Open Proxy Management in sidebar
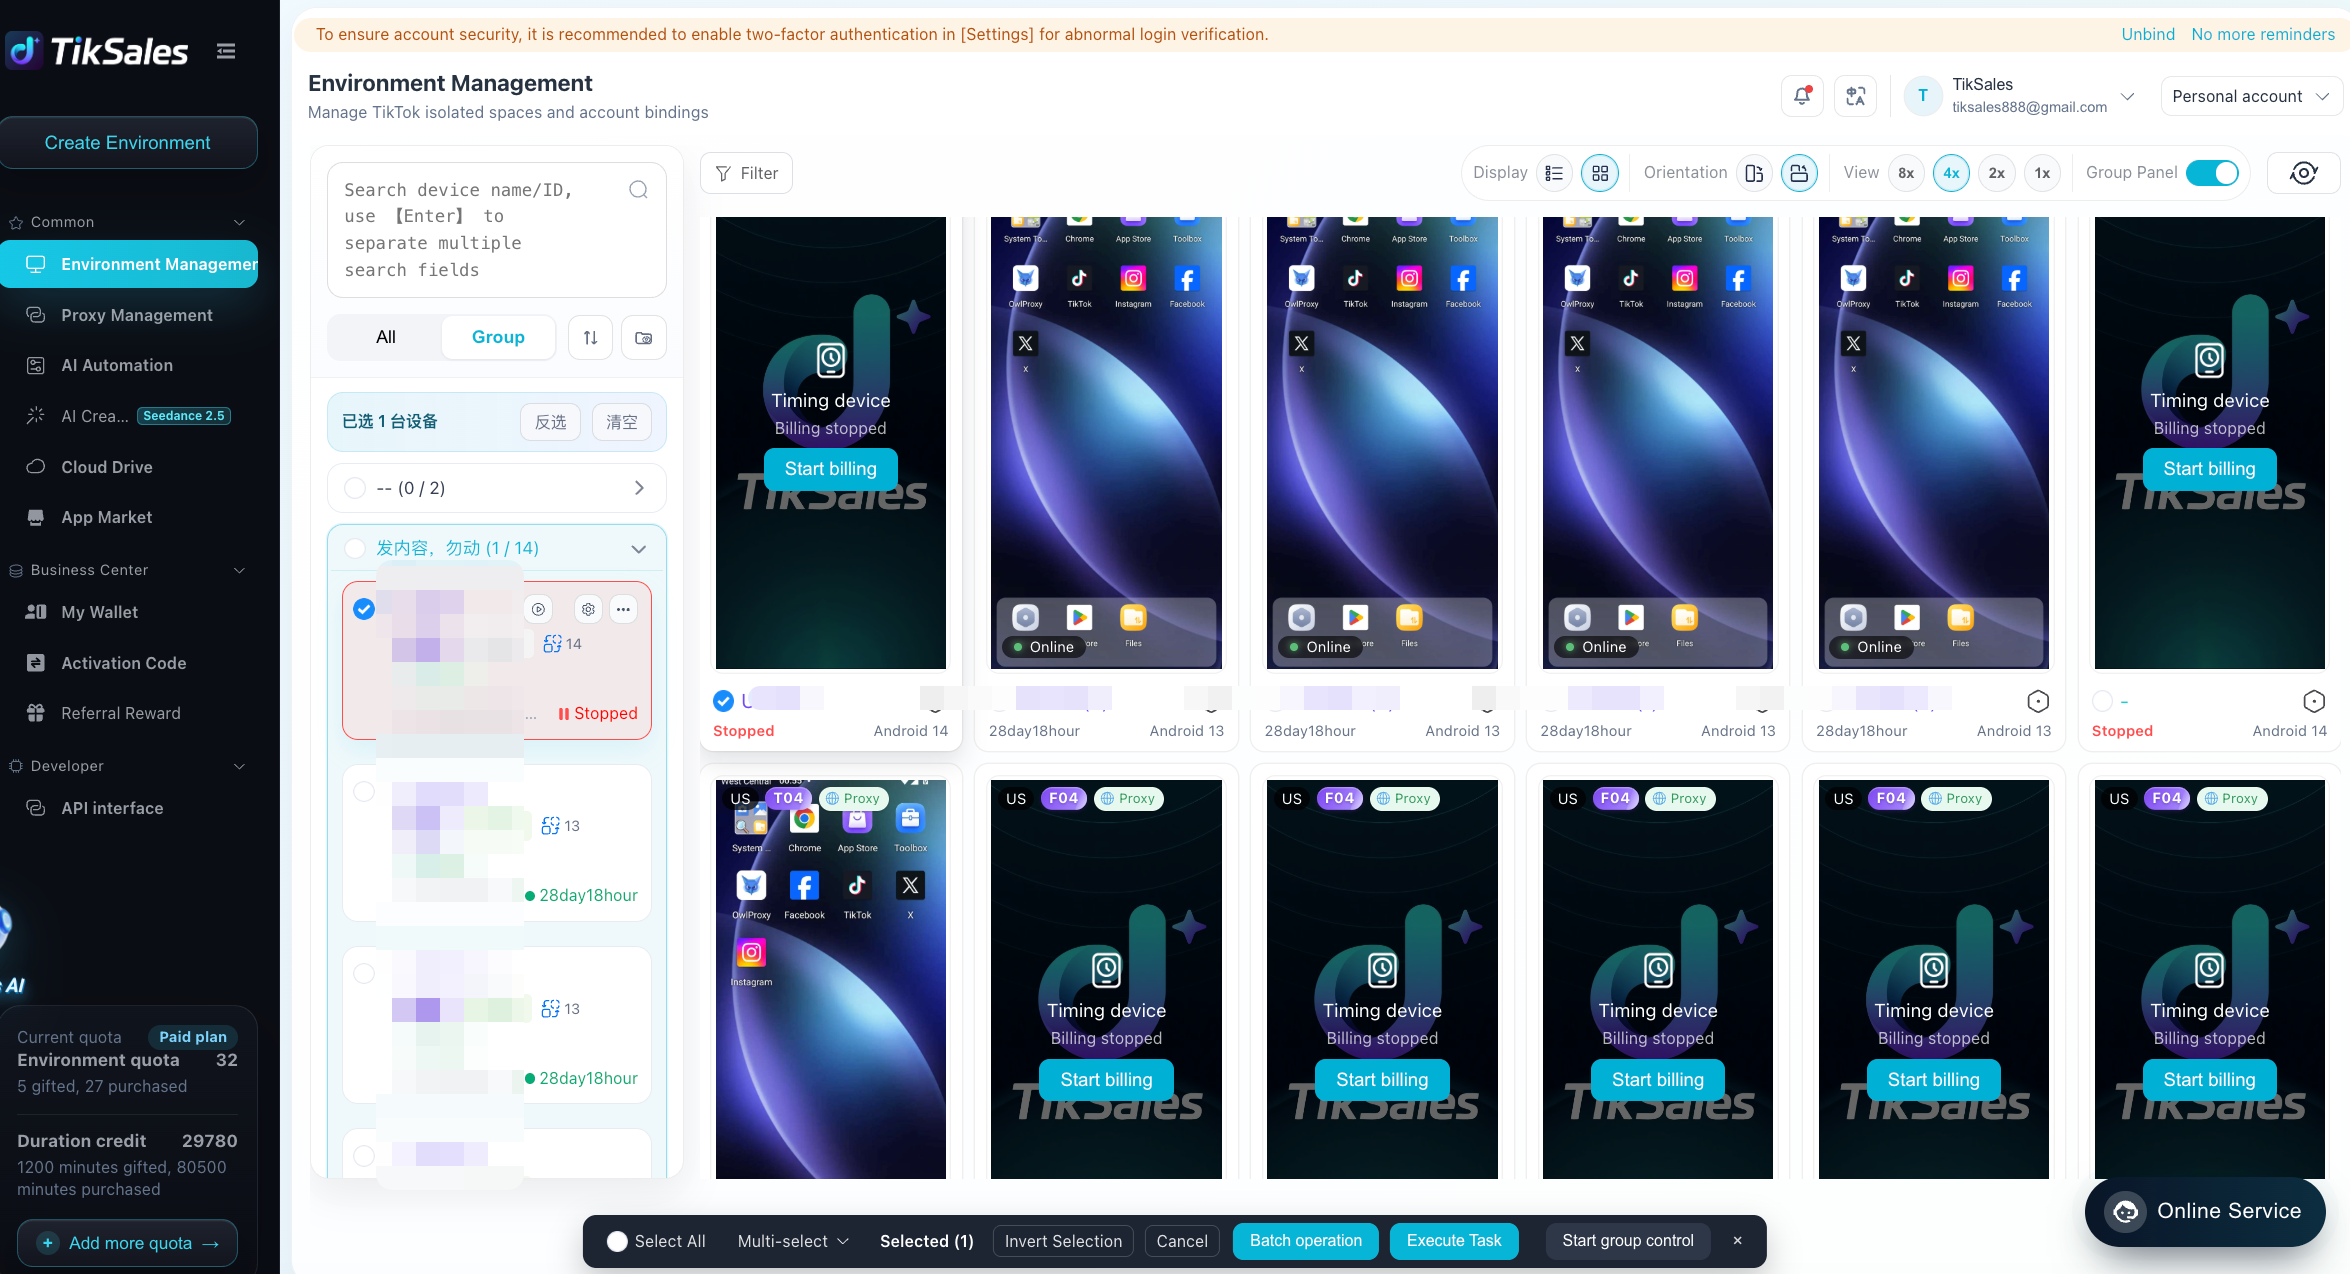Viewport: 2350px width, 1274px height. point(128,315)
